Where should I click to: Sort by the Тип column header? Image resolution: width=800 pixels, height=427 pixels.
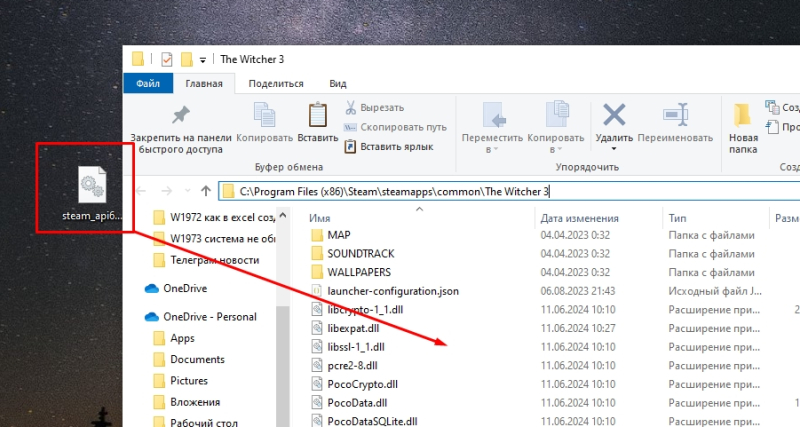[x=678, y=218]
